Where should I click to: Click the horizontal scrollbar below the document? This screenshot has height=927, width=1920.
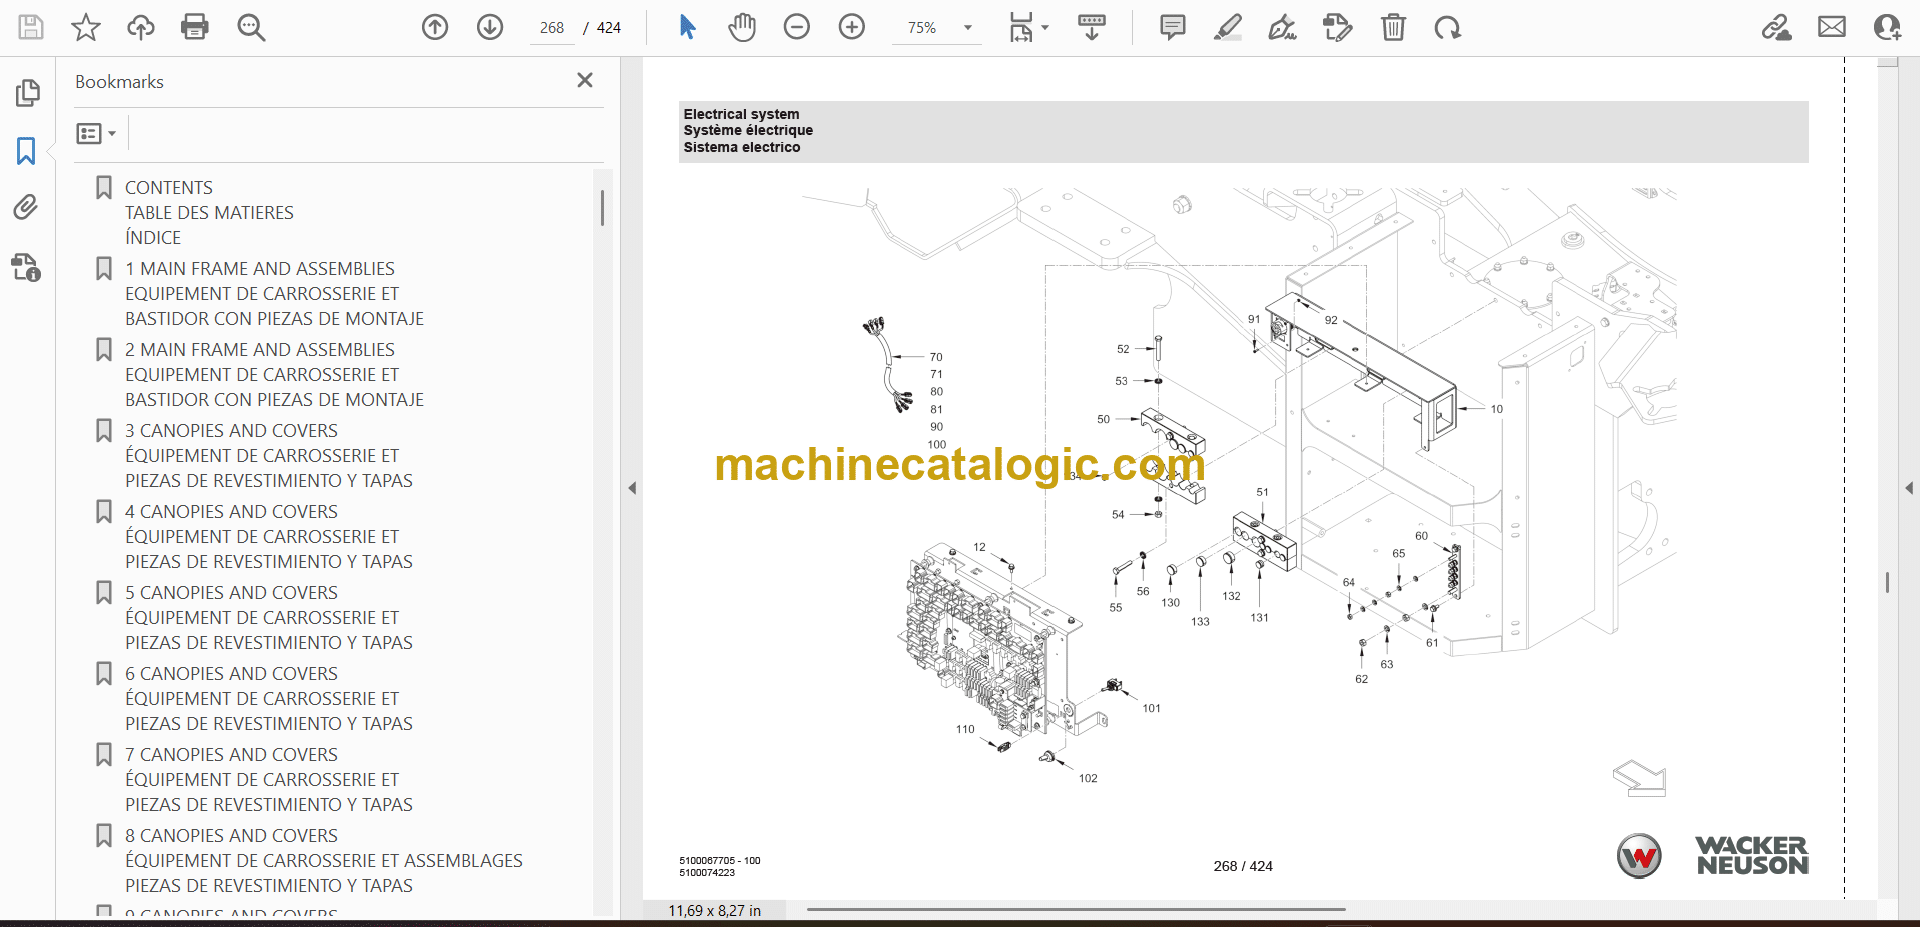(x=1075, y=909)
